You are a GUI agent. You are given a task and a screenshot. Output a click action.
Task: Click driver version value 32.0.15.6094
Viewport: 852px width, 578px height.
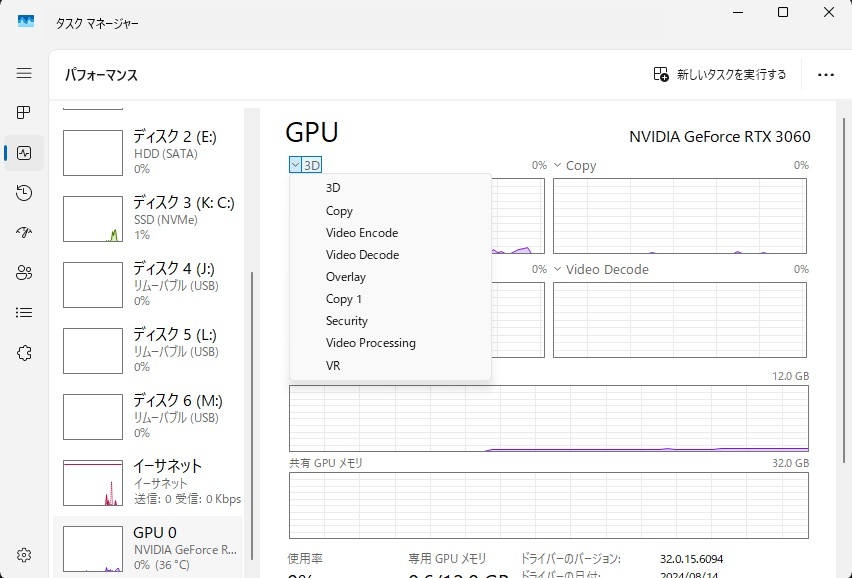[x=691, y=559]
